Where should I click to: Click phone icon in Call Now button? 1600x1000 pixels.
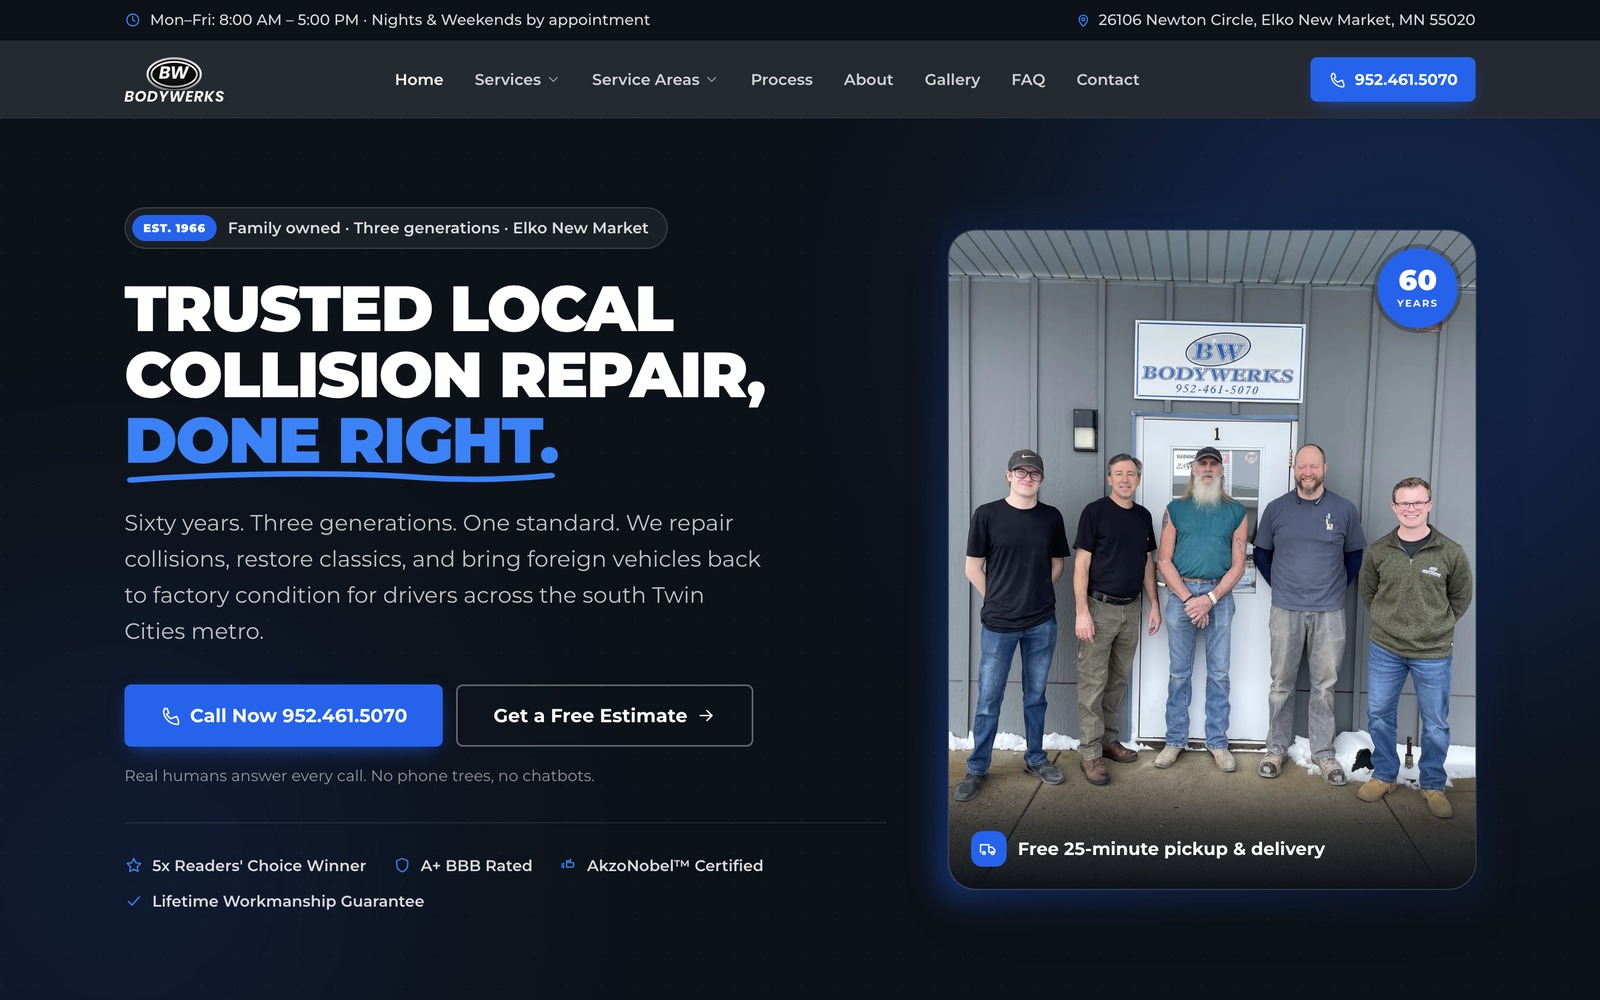point(171,716)
